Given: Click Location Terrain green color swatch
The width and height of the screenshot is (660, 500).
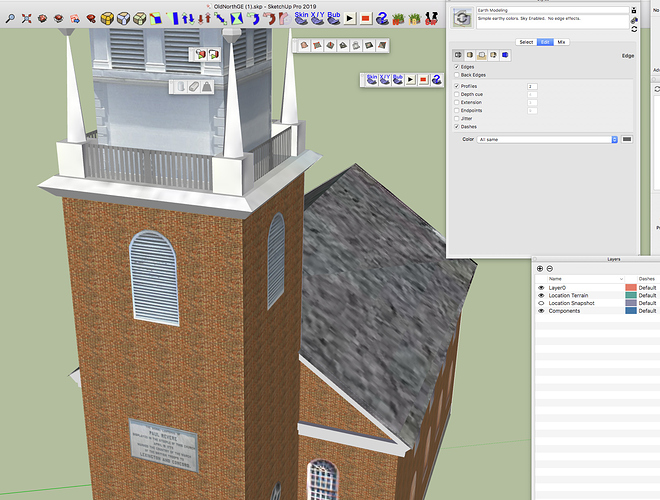Looking at the screenshot, I should [x=631, y=295].
